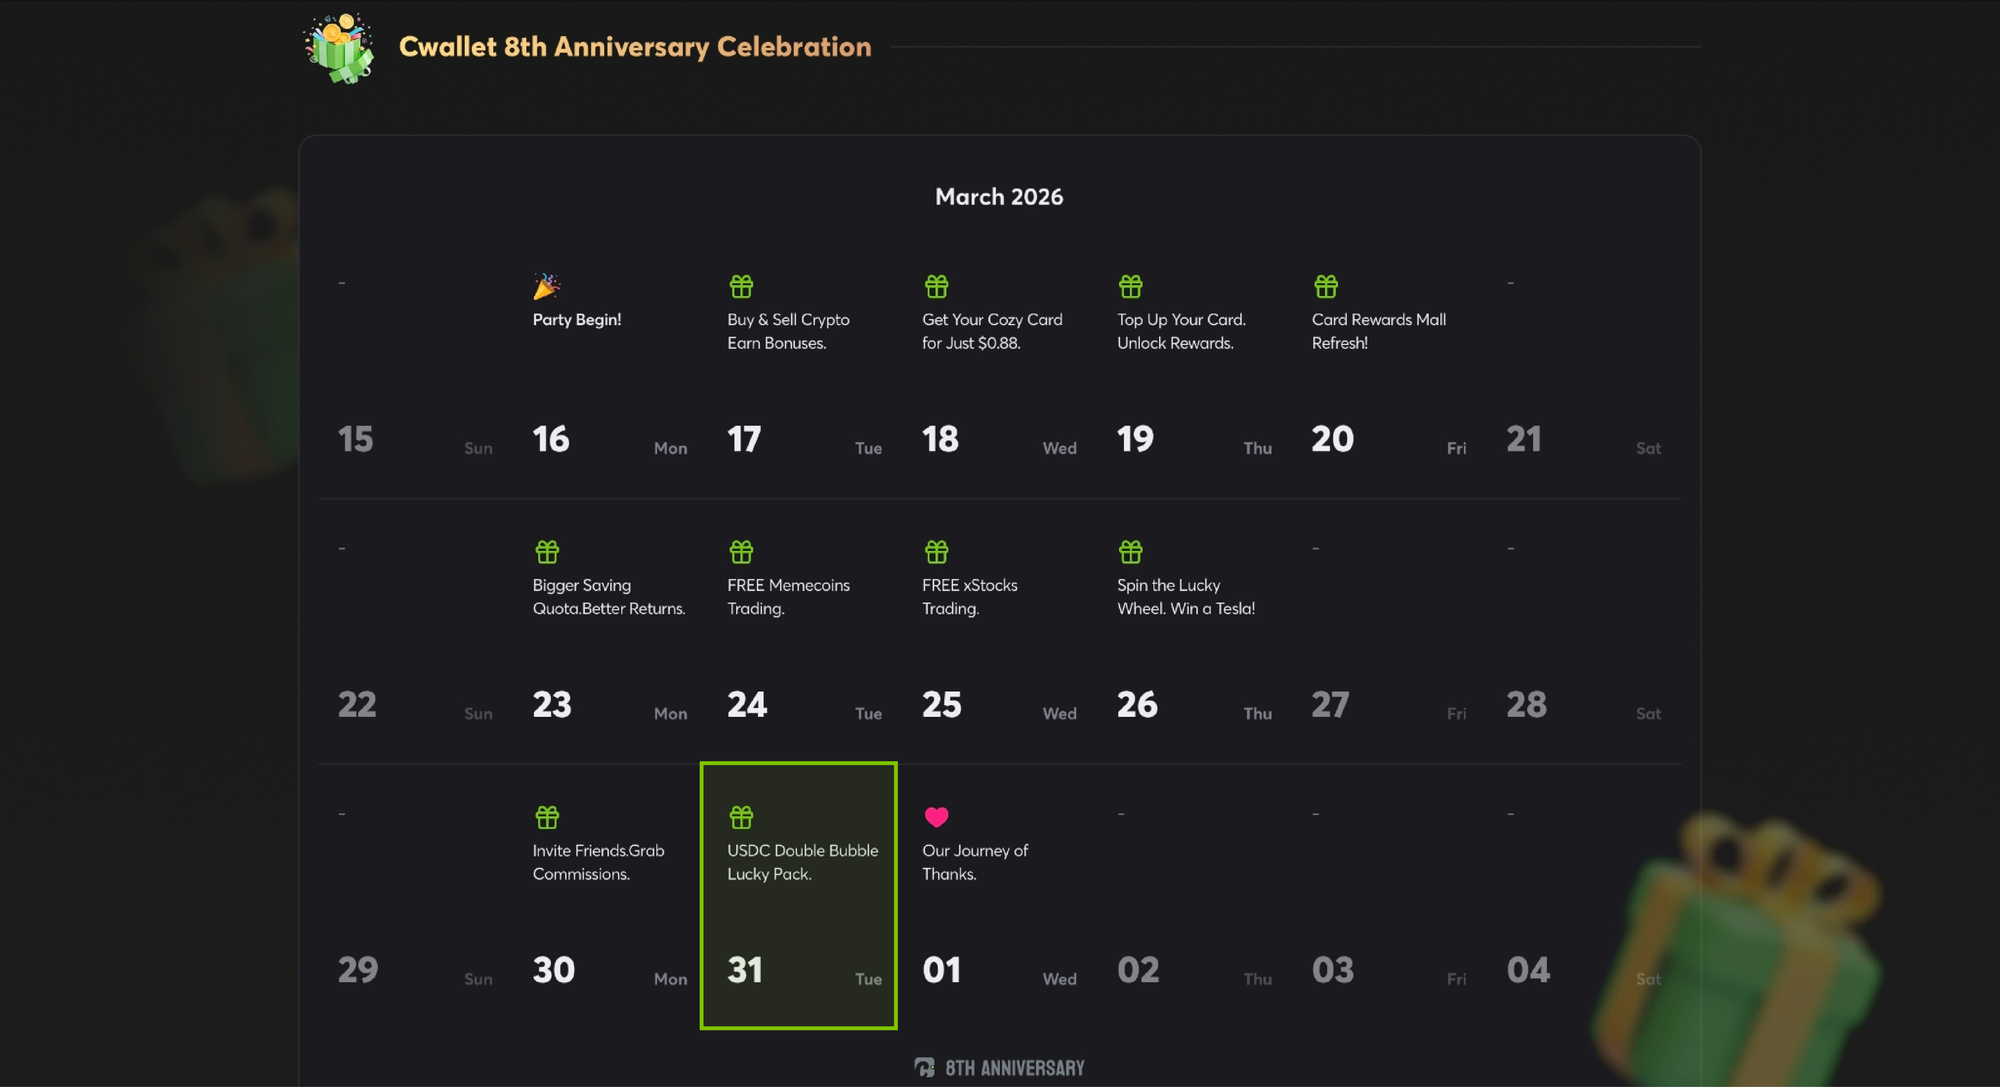The width and height of the screenshot is (2000, 1087).
Task: Click the pink heart icon on April 01
Action: 936,817
